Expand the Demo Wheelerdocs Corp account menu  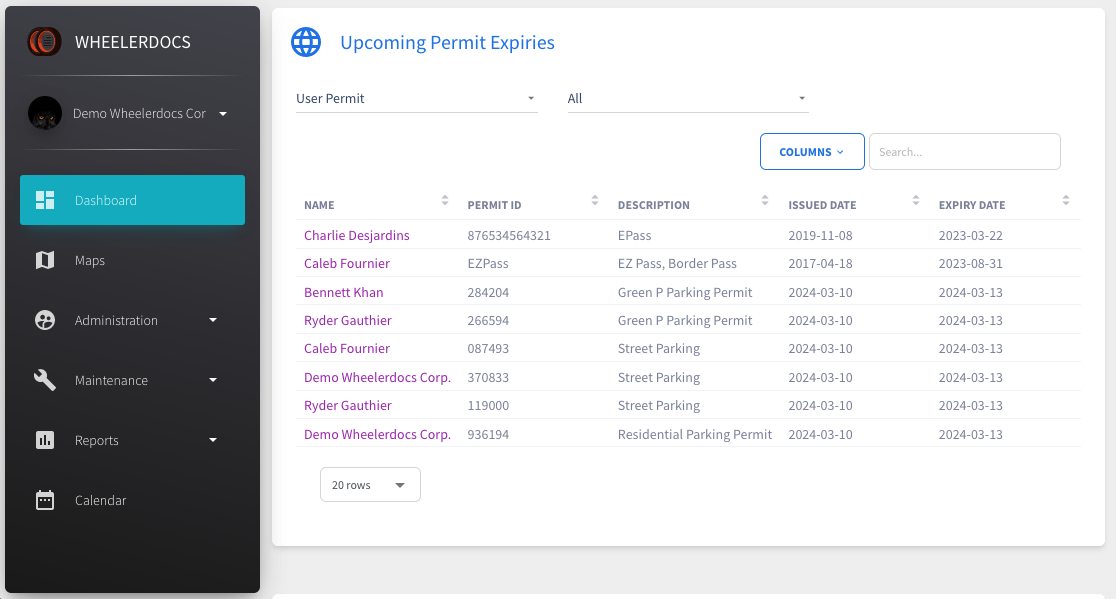[x=223, y=114]
